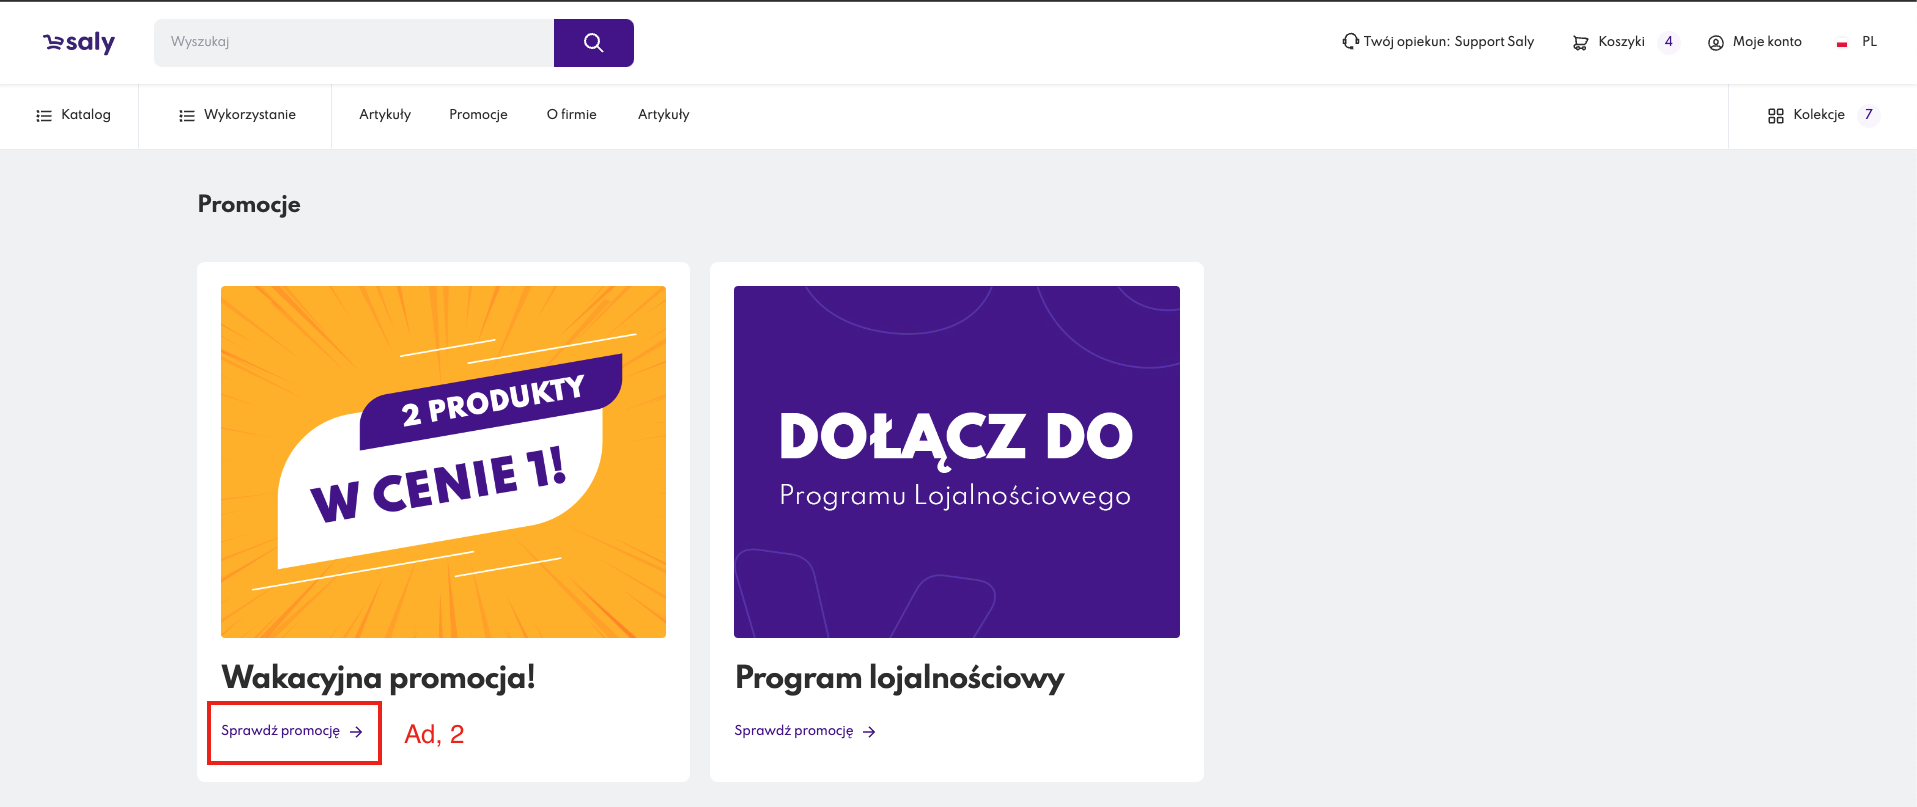Open the Promocje menu item
This screenshot has height=807, width=1917.
[x=478, y=115]
